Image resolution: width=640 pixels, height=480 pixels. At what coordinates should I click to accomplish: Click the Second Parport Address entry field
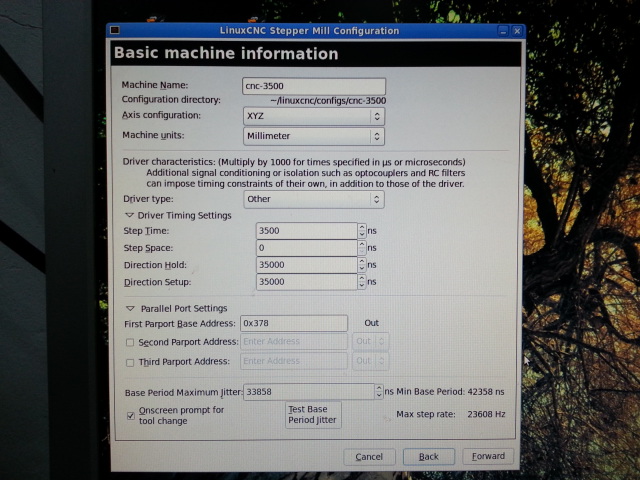point(294,342)
